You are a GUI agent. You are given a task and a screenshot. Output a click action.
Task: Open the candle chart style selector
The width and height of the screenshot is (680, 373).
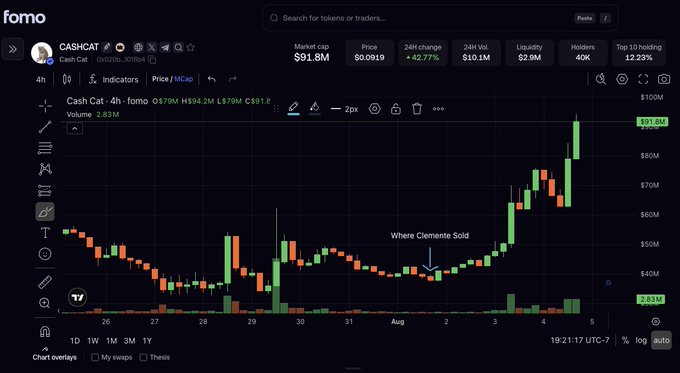[x=67, y=79]
